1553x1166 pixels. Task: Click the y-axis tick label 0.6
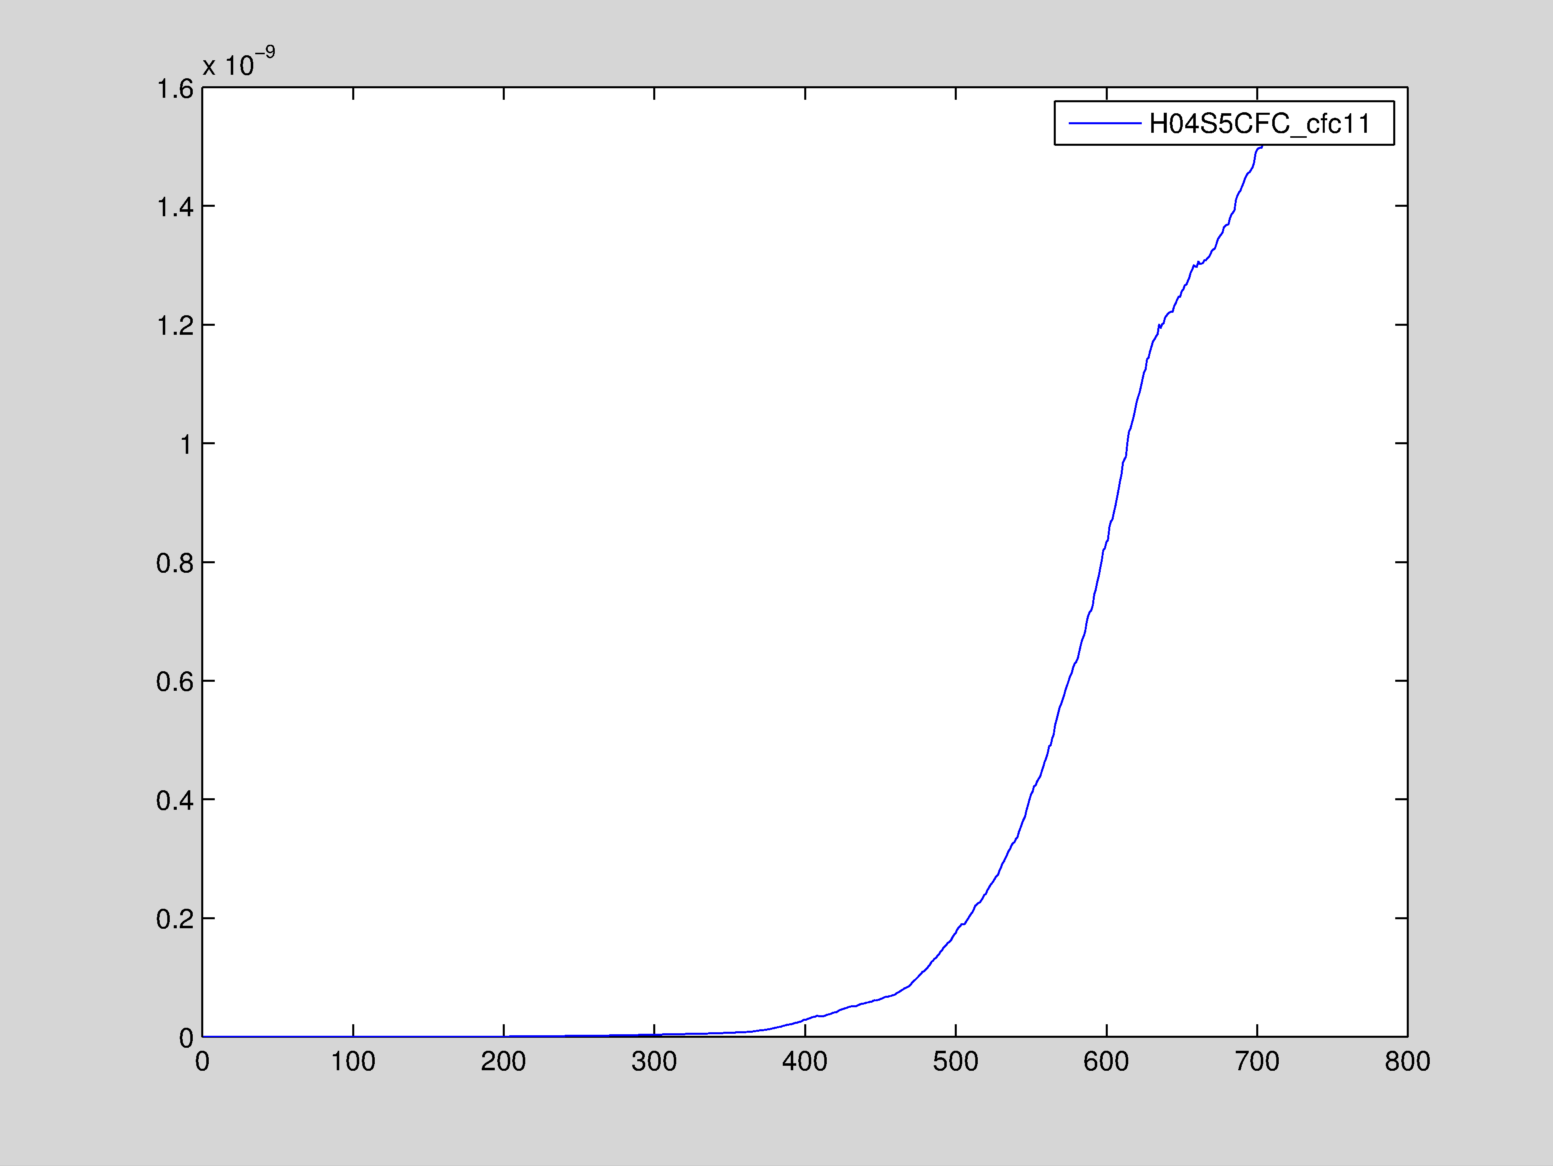[174, 682]
